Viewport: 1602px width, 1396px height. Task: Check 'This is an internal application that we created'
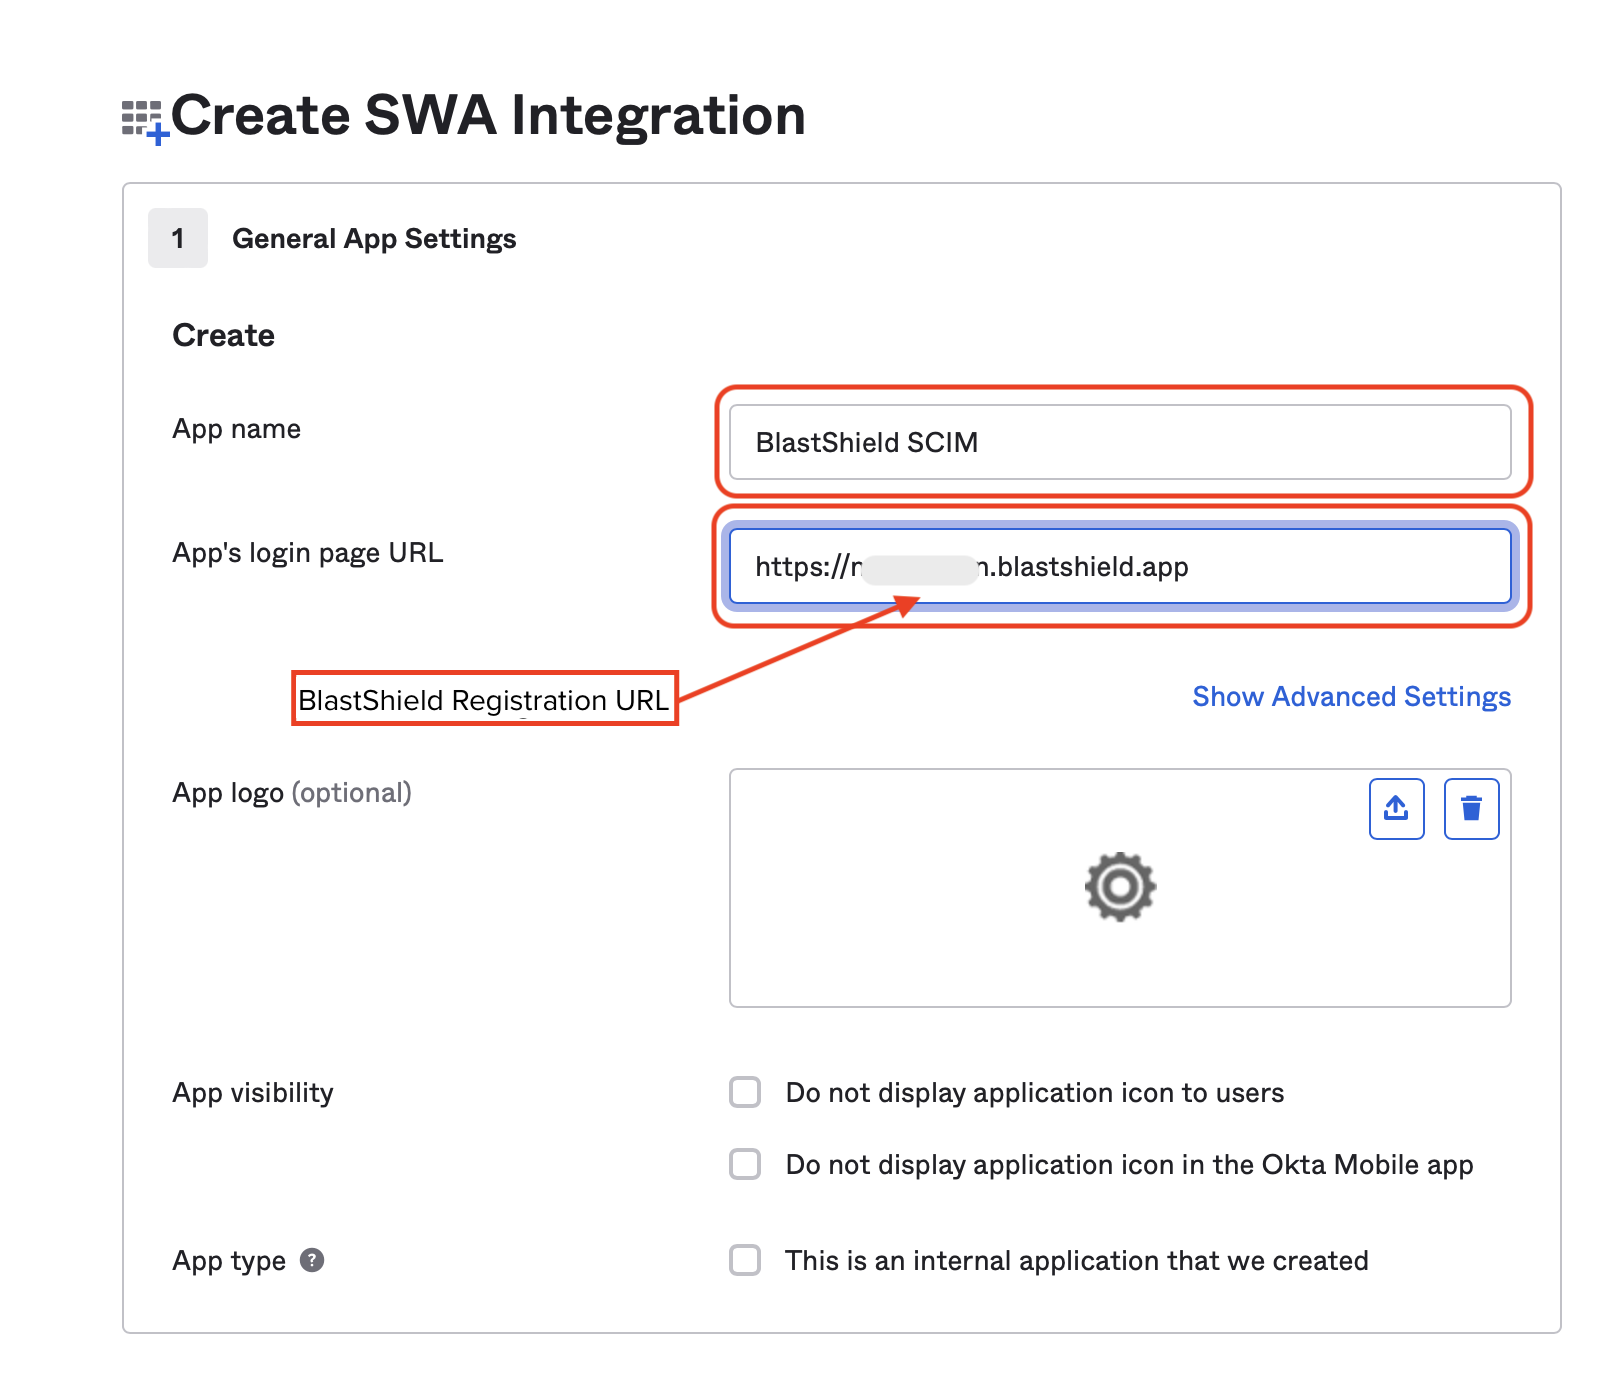point(744,1261)
